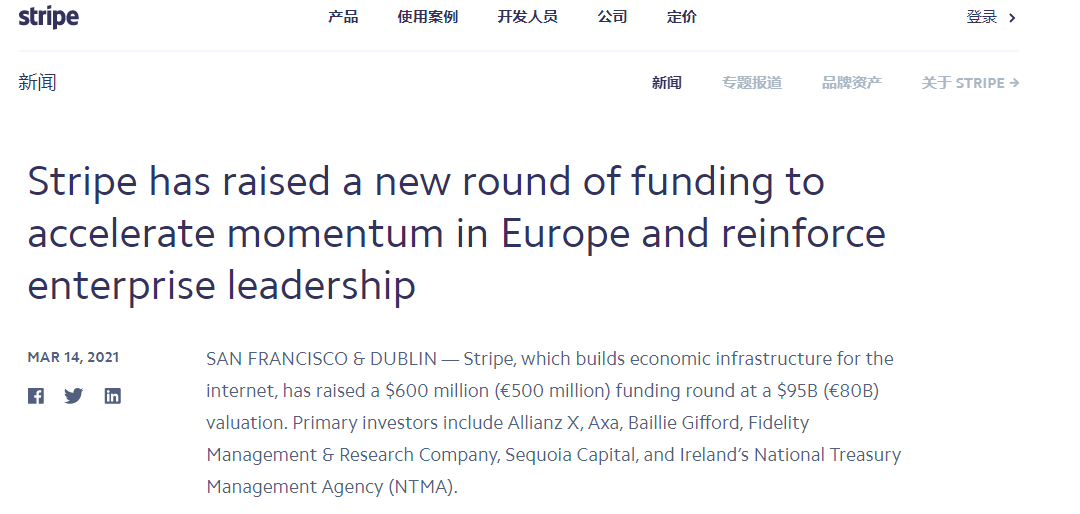This screenshot has width=1080, height=514.
Task: Click the Stripe logo
Action: point(48,17)
